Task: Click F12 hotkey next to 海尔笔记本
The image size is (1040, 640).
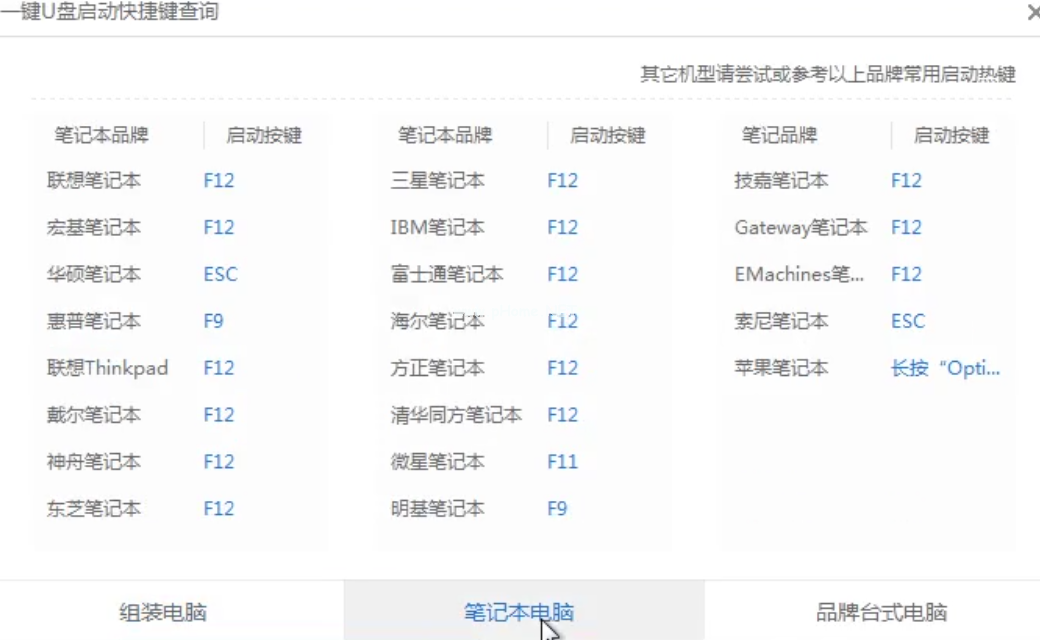Action: point(562,321)
